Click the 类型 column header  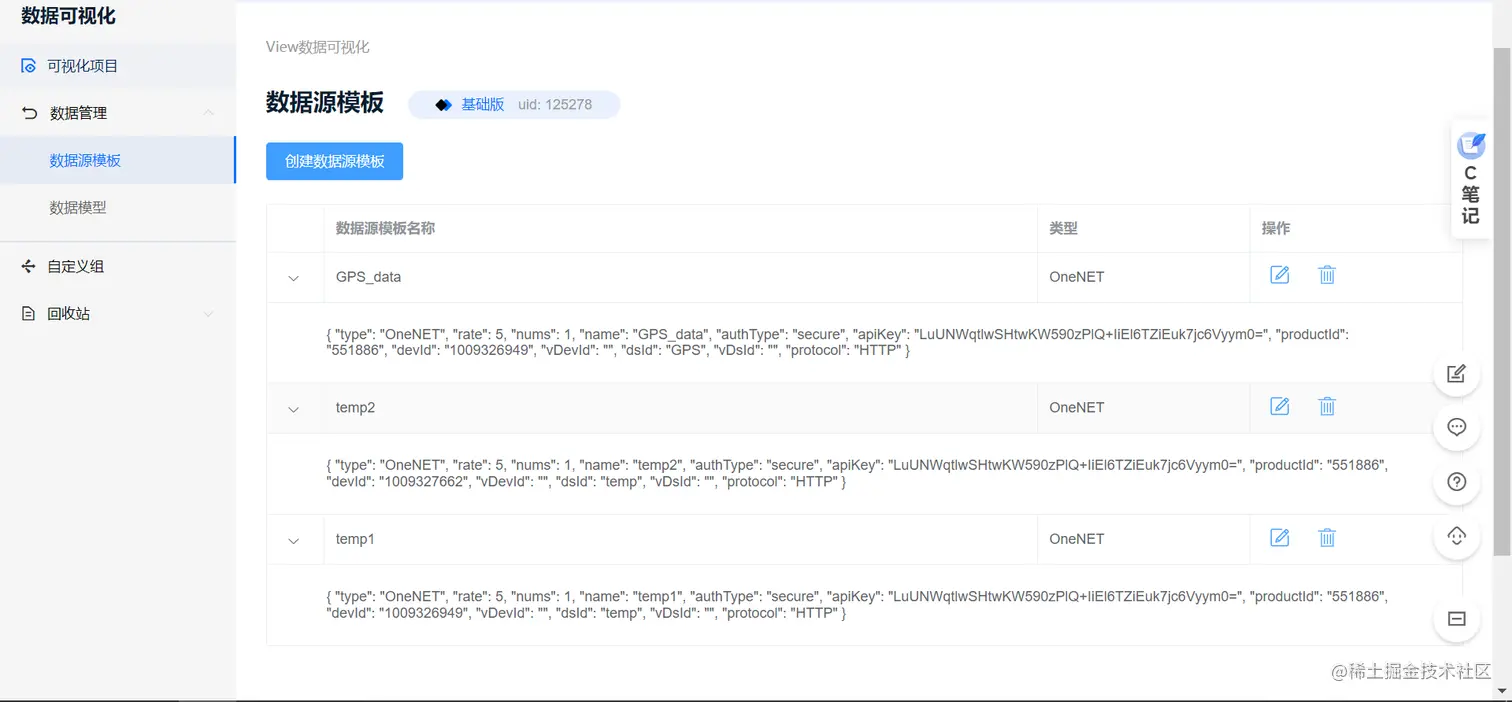tap(1063, 228)
